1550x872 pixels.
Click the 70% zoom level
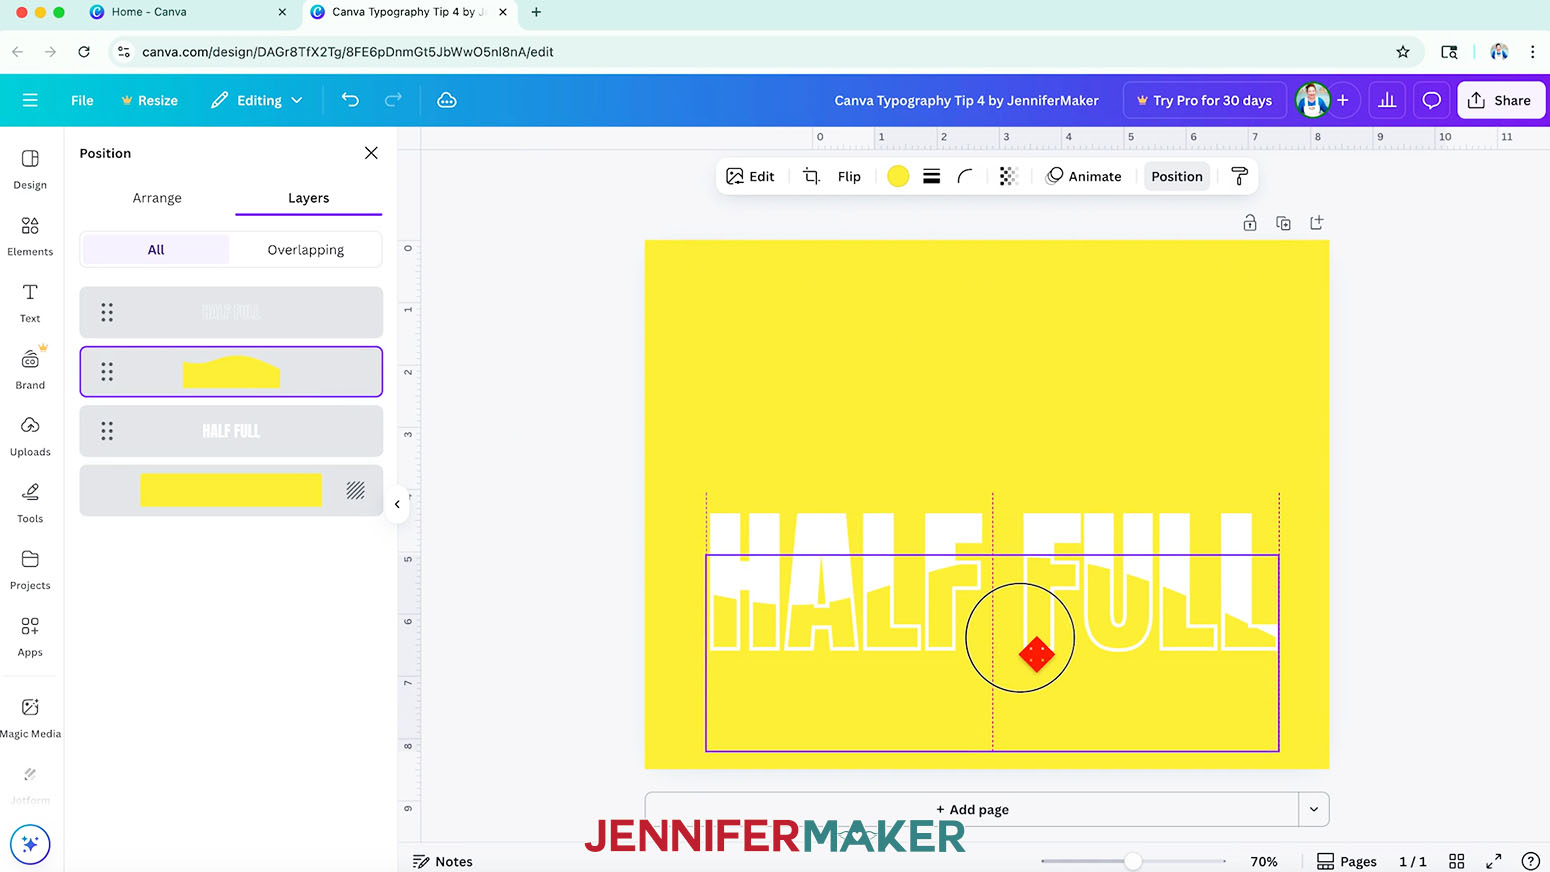1264,861
